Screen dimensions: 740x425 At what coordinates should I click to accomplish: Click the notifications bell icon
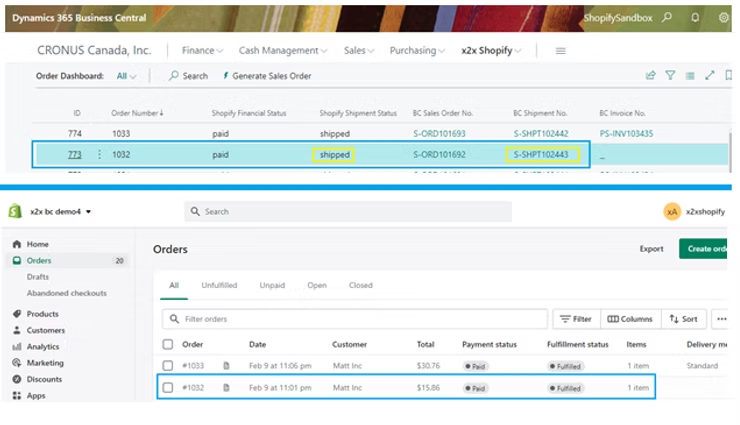click(x=695, y=18)
